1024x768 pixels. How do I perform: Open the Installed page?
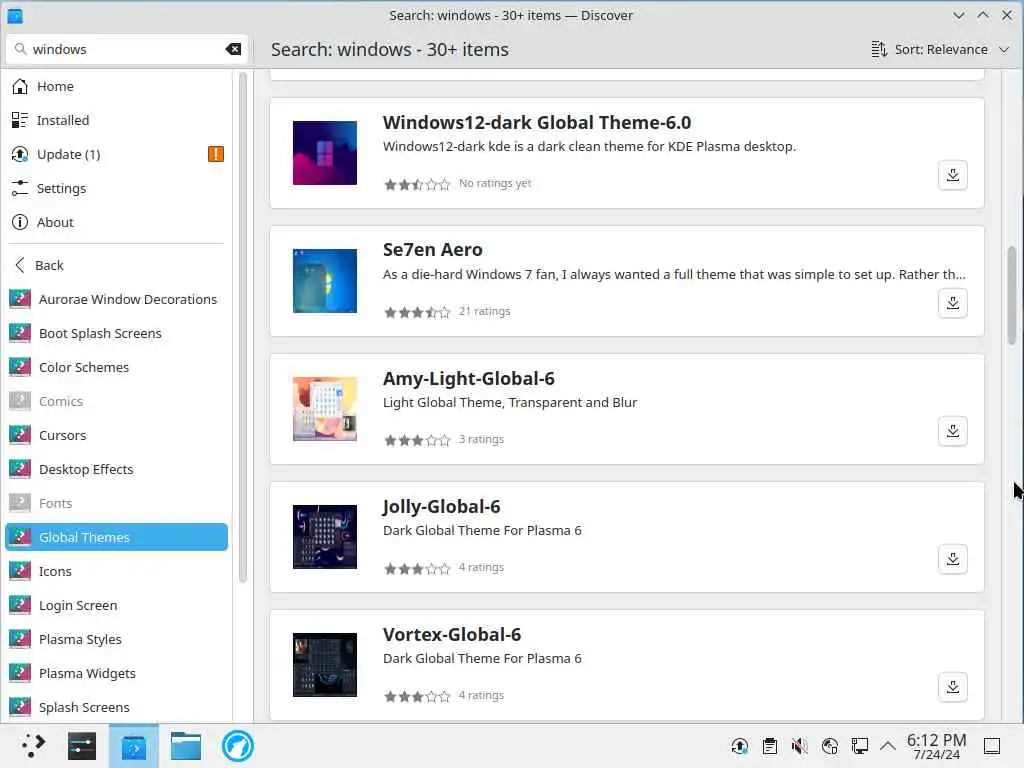tap(116, 120)
